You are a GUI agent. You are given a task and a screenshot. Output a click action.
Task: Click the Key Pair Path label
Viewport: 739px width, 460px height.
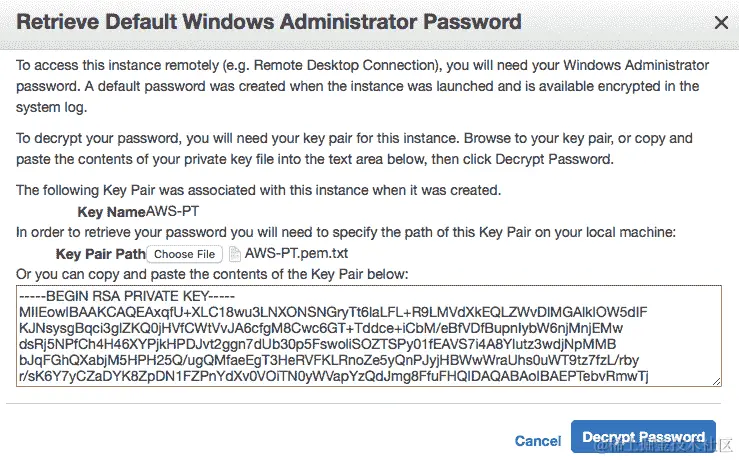pyautogui.click(x=100, y=254)
